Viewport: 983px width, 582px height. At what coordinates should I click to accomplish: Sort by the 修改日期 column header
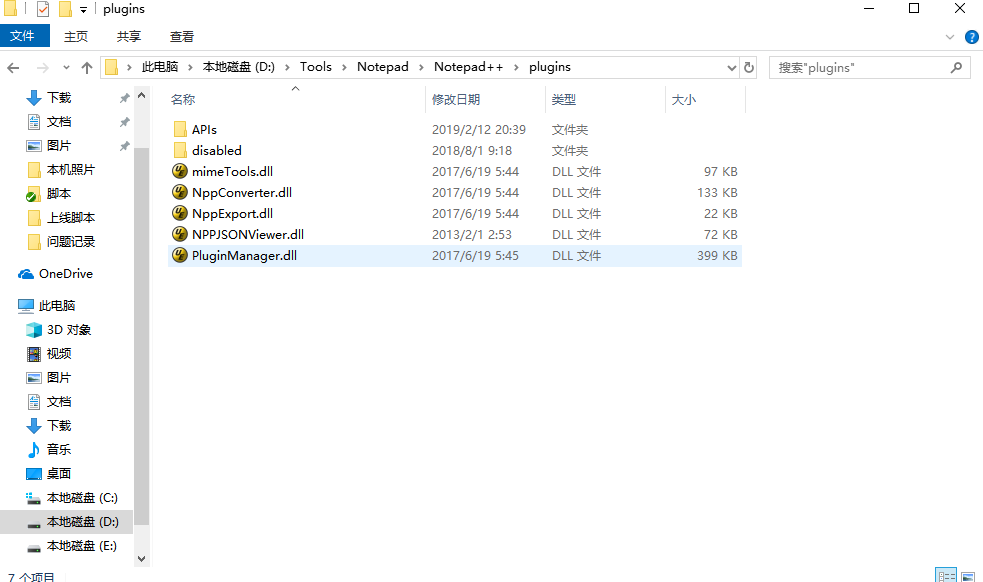pyautogui.click(x=456, y=100)
